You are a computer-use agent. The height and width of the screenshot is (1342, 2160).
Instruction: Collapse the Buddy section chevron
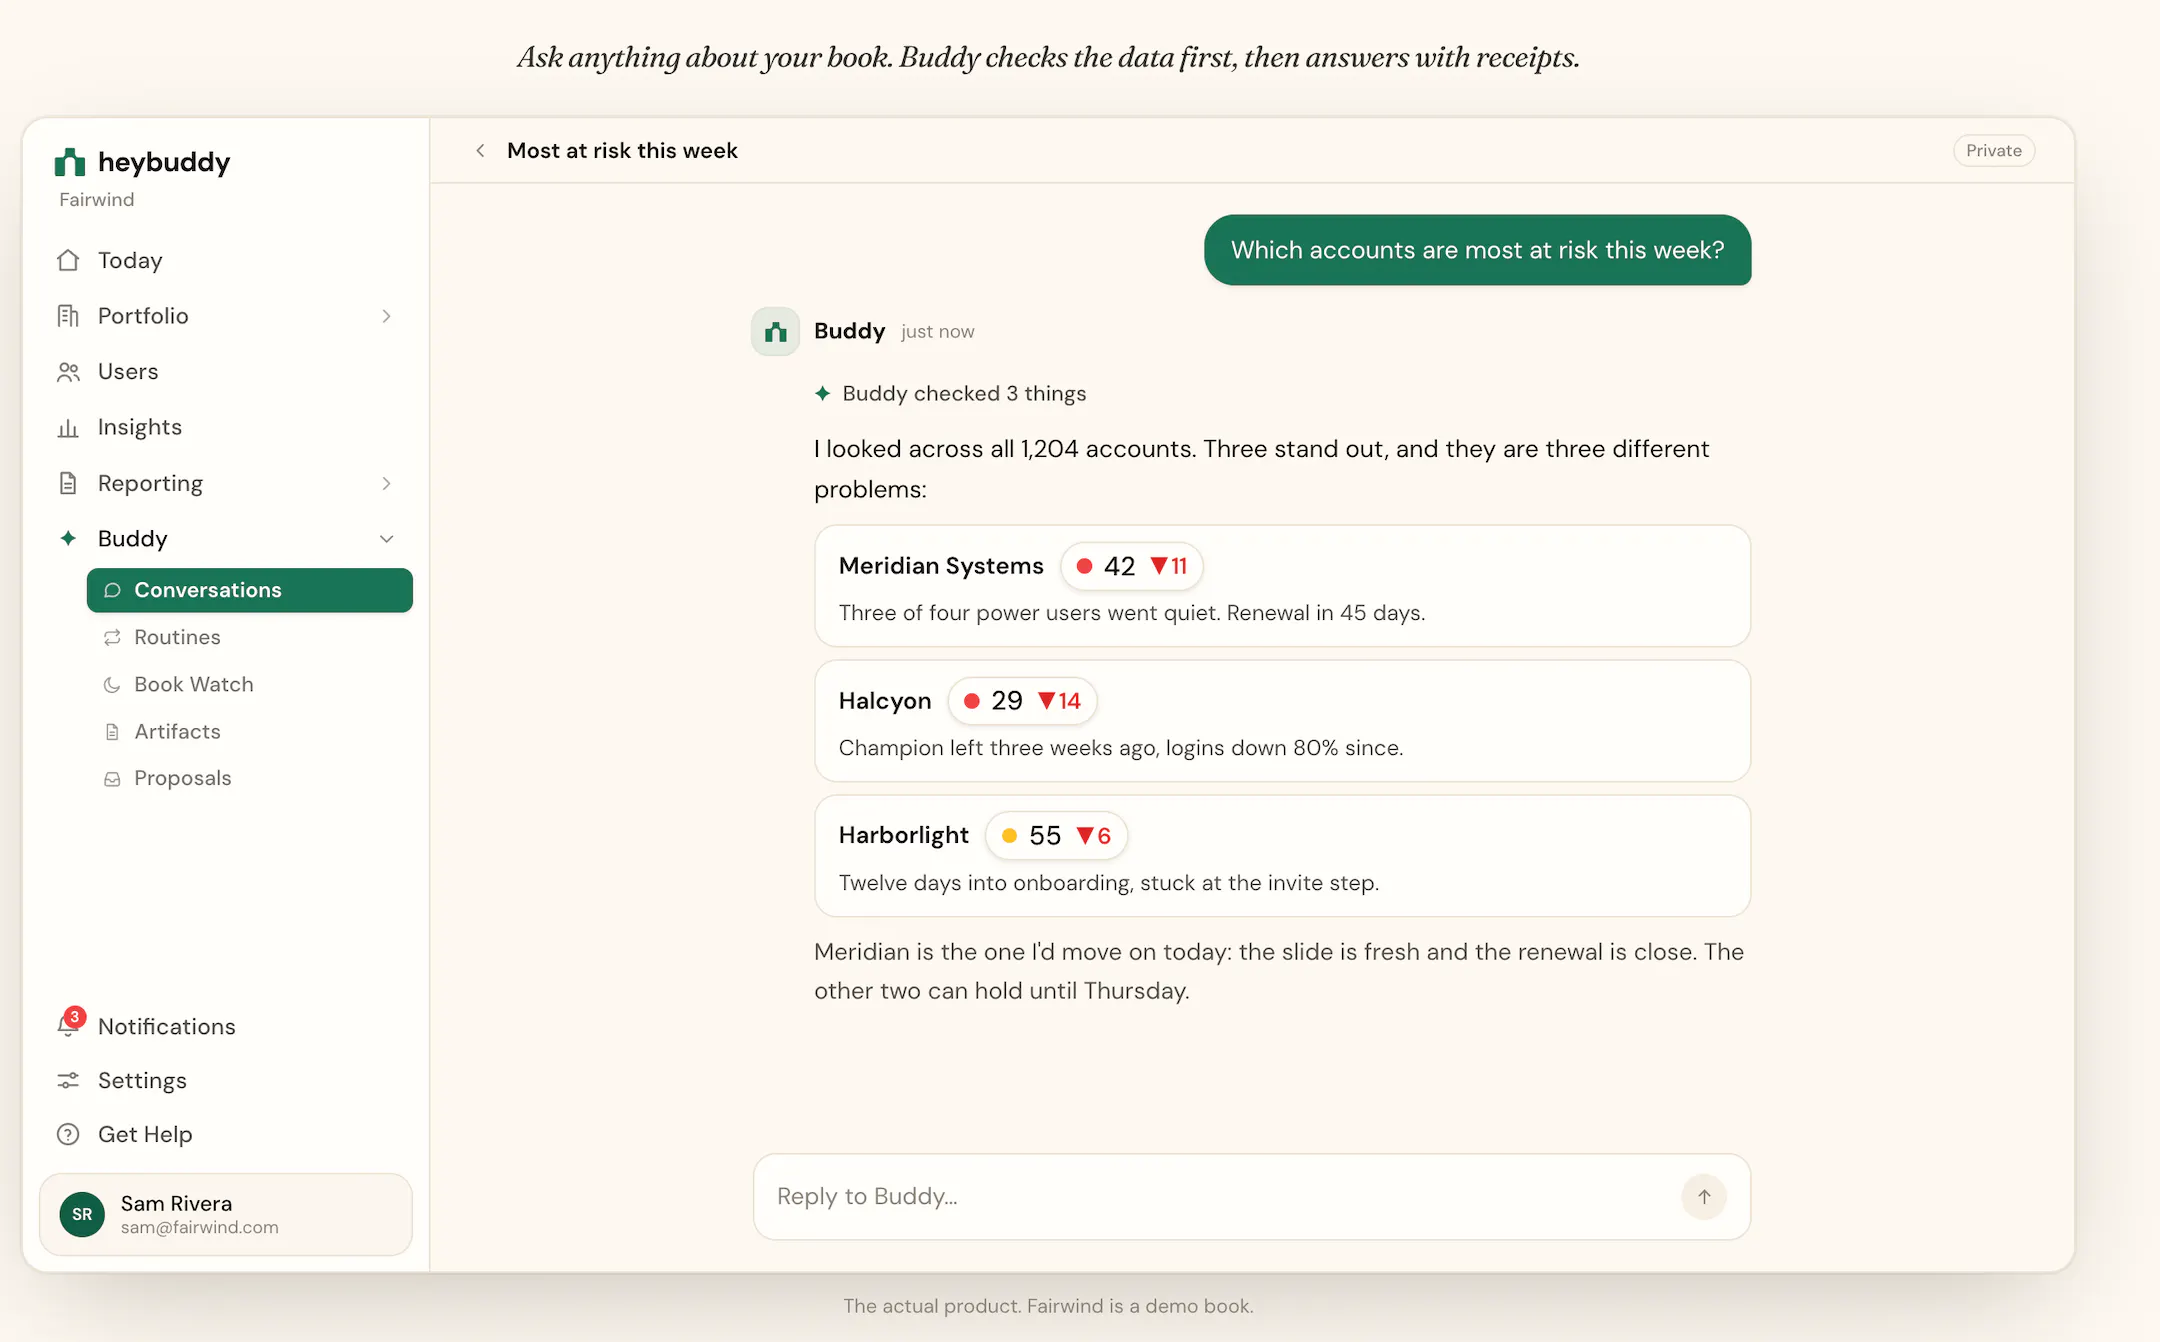[x=386, y=539]
